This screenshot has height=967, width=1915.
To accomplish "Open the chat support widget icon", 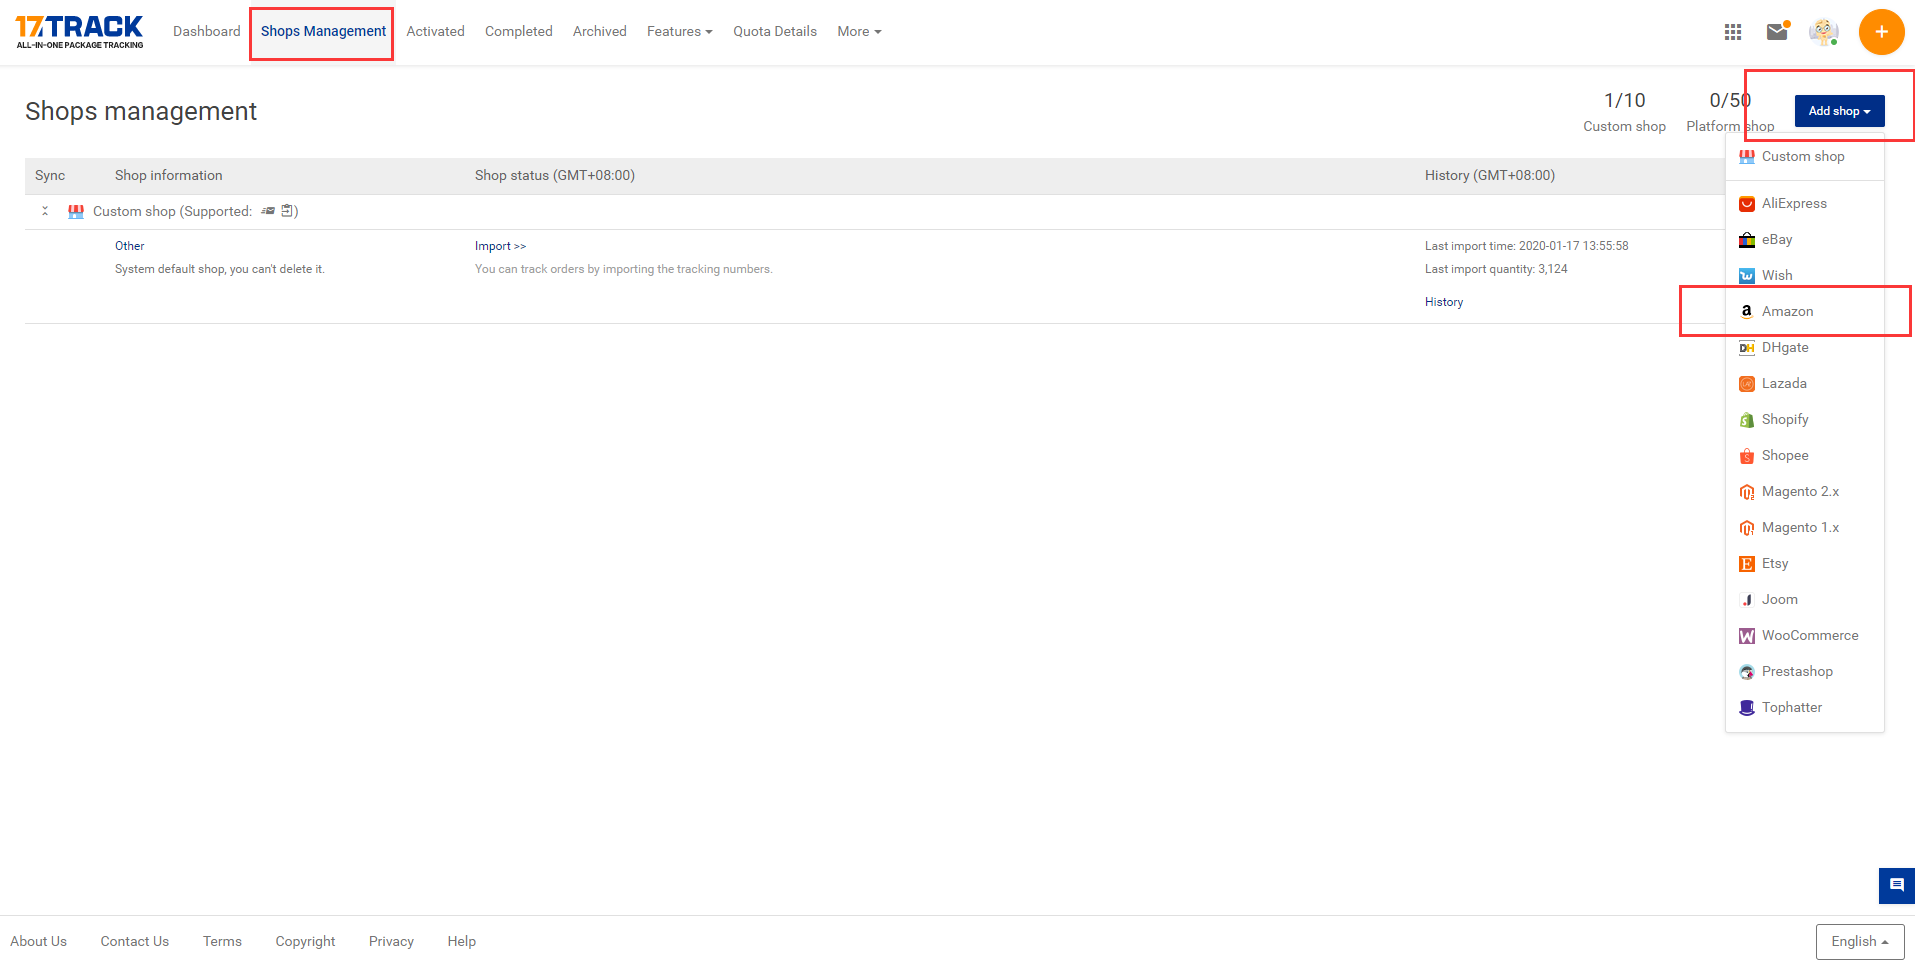I will tap(1897, 885).
